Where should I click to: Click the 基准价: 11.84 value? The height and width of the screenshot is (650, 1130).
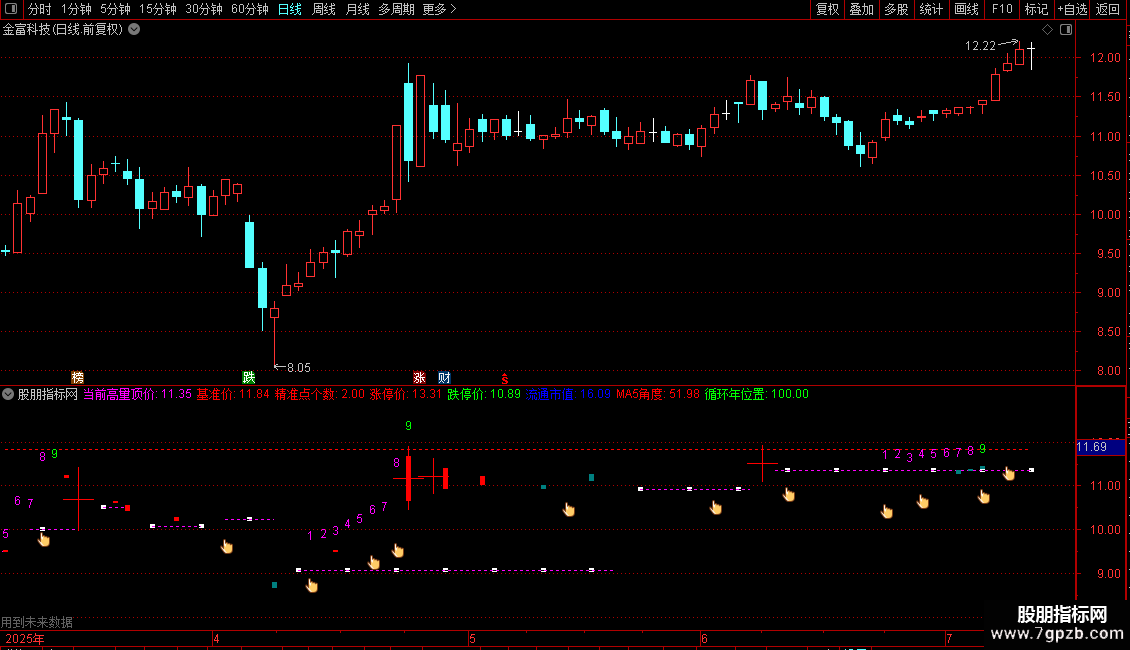click(233, 394)
